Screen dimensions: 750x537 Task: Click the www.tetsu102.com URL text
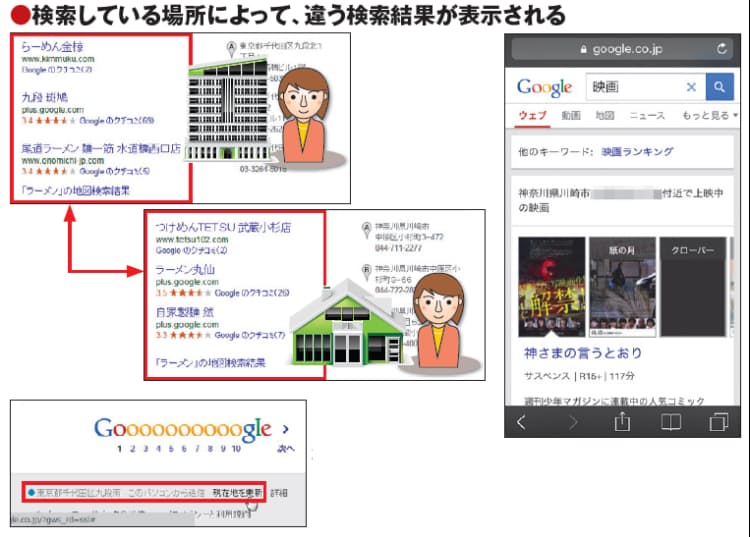pyautogui.click(x=192, y=240)
